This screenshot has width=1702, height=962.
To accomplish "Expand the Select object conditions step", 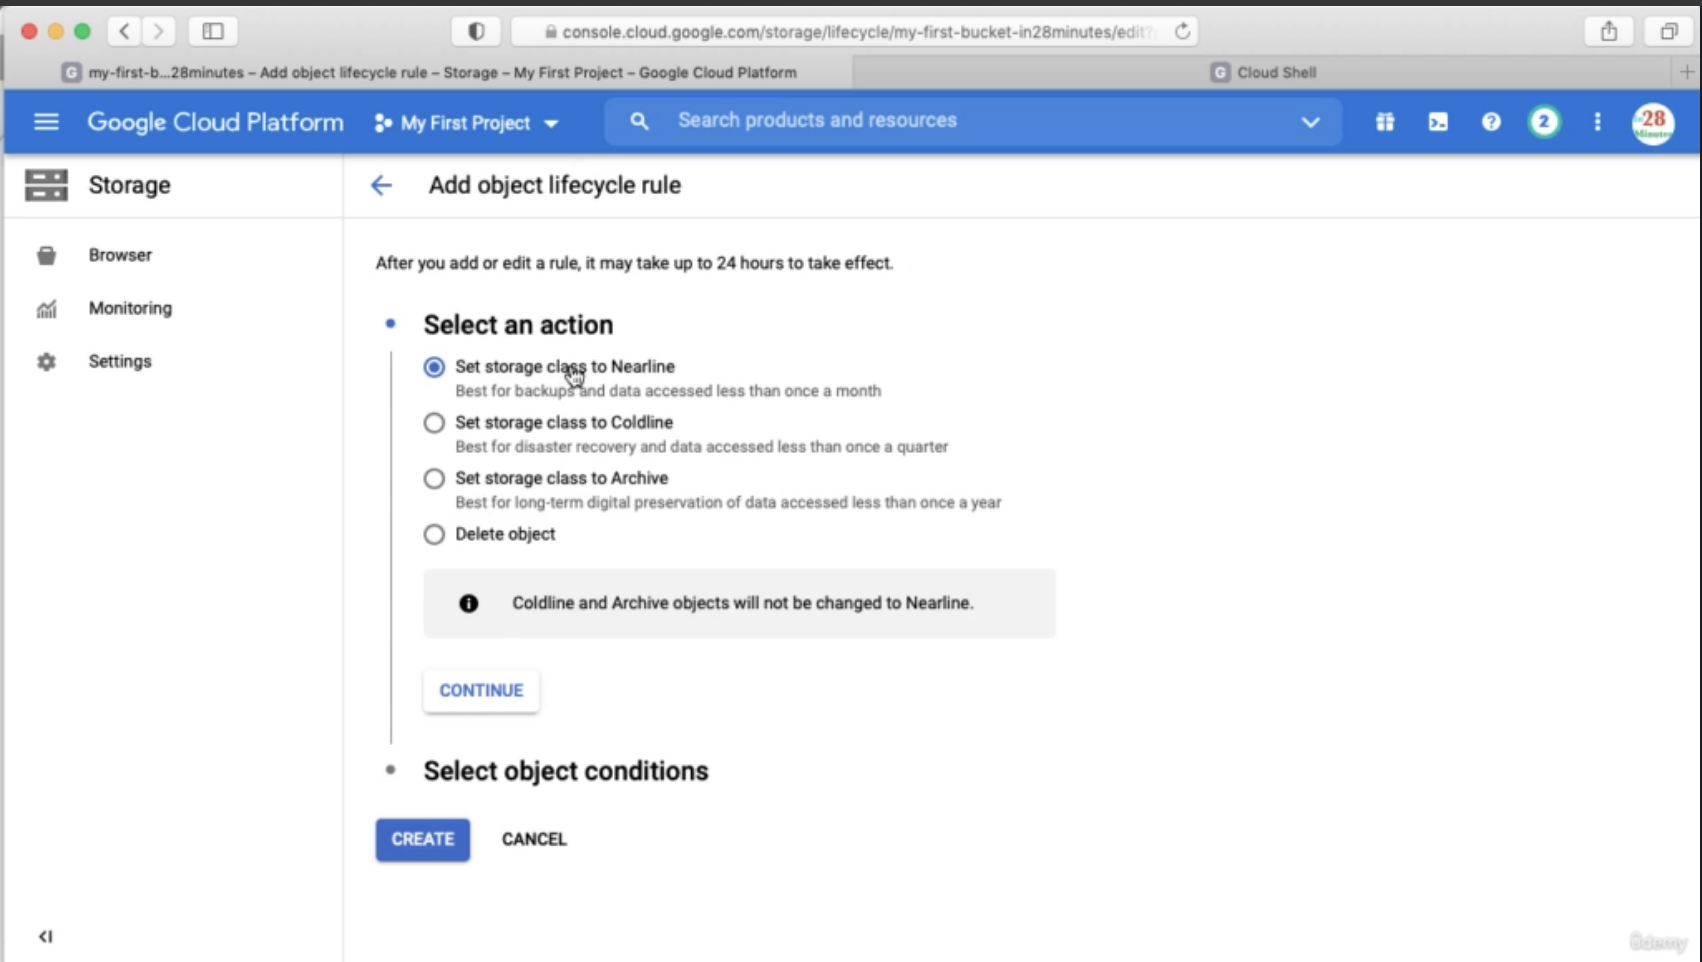I will point(565,771).
